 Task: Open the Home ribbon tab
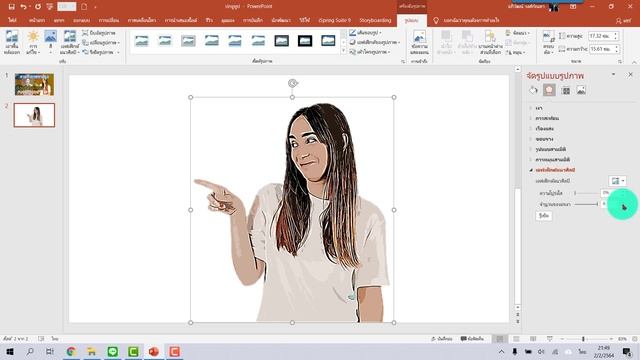click(37, 20)
